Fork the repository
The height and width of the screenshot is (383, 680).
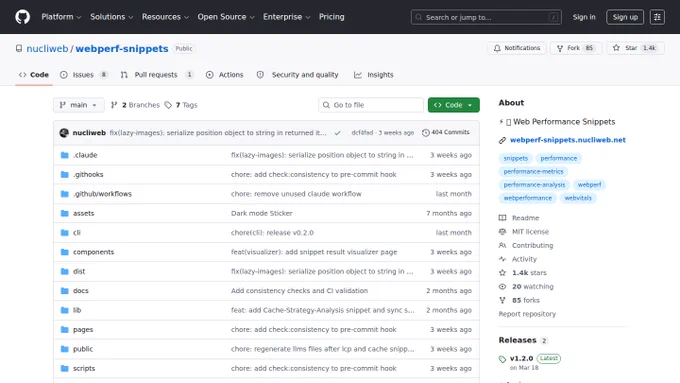tap(576, 48)
